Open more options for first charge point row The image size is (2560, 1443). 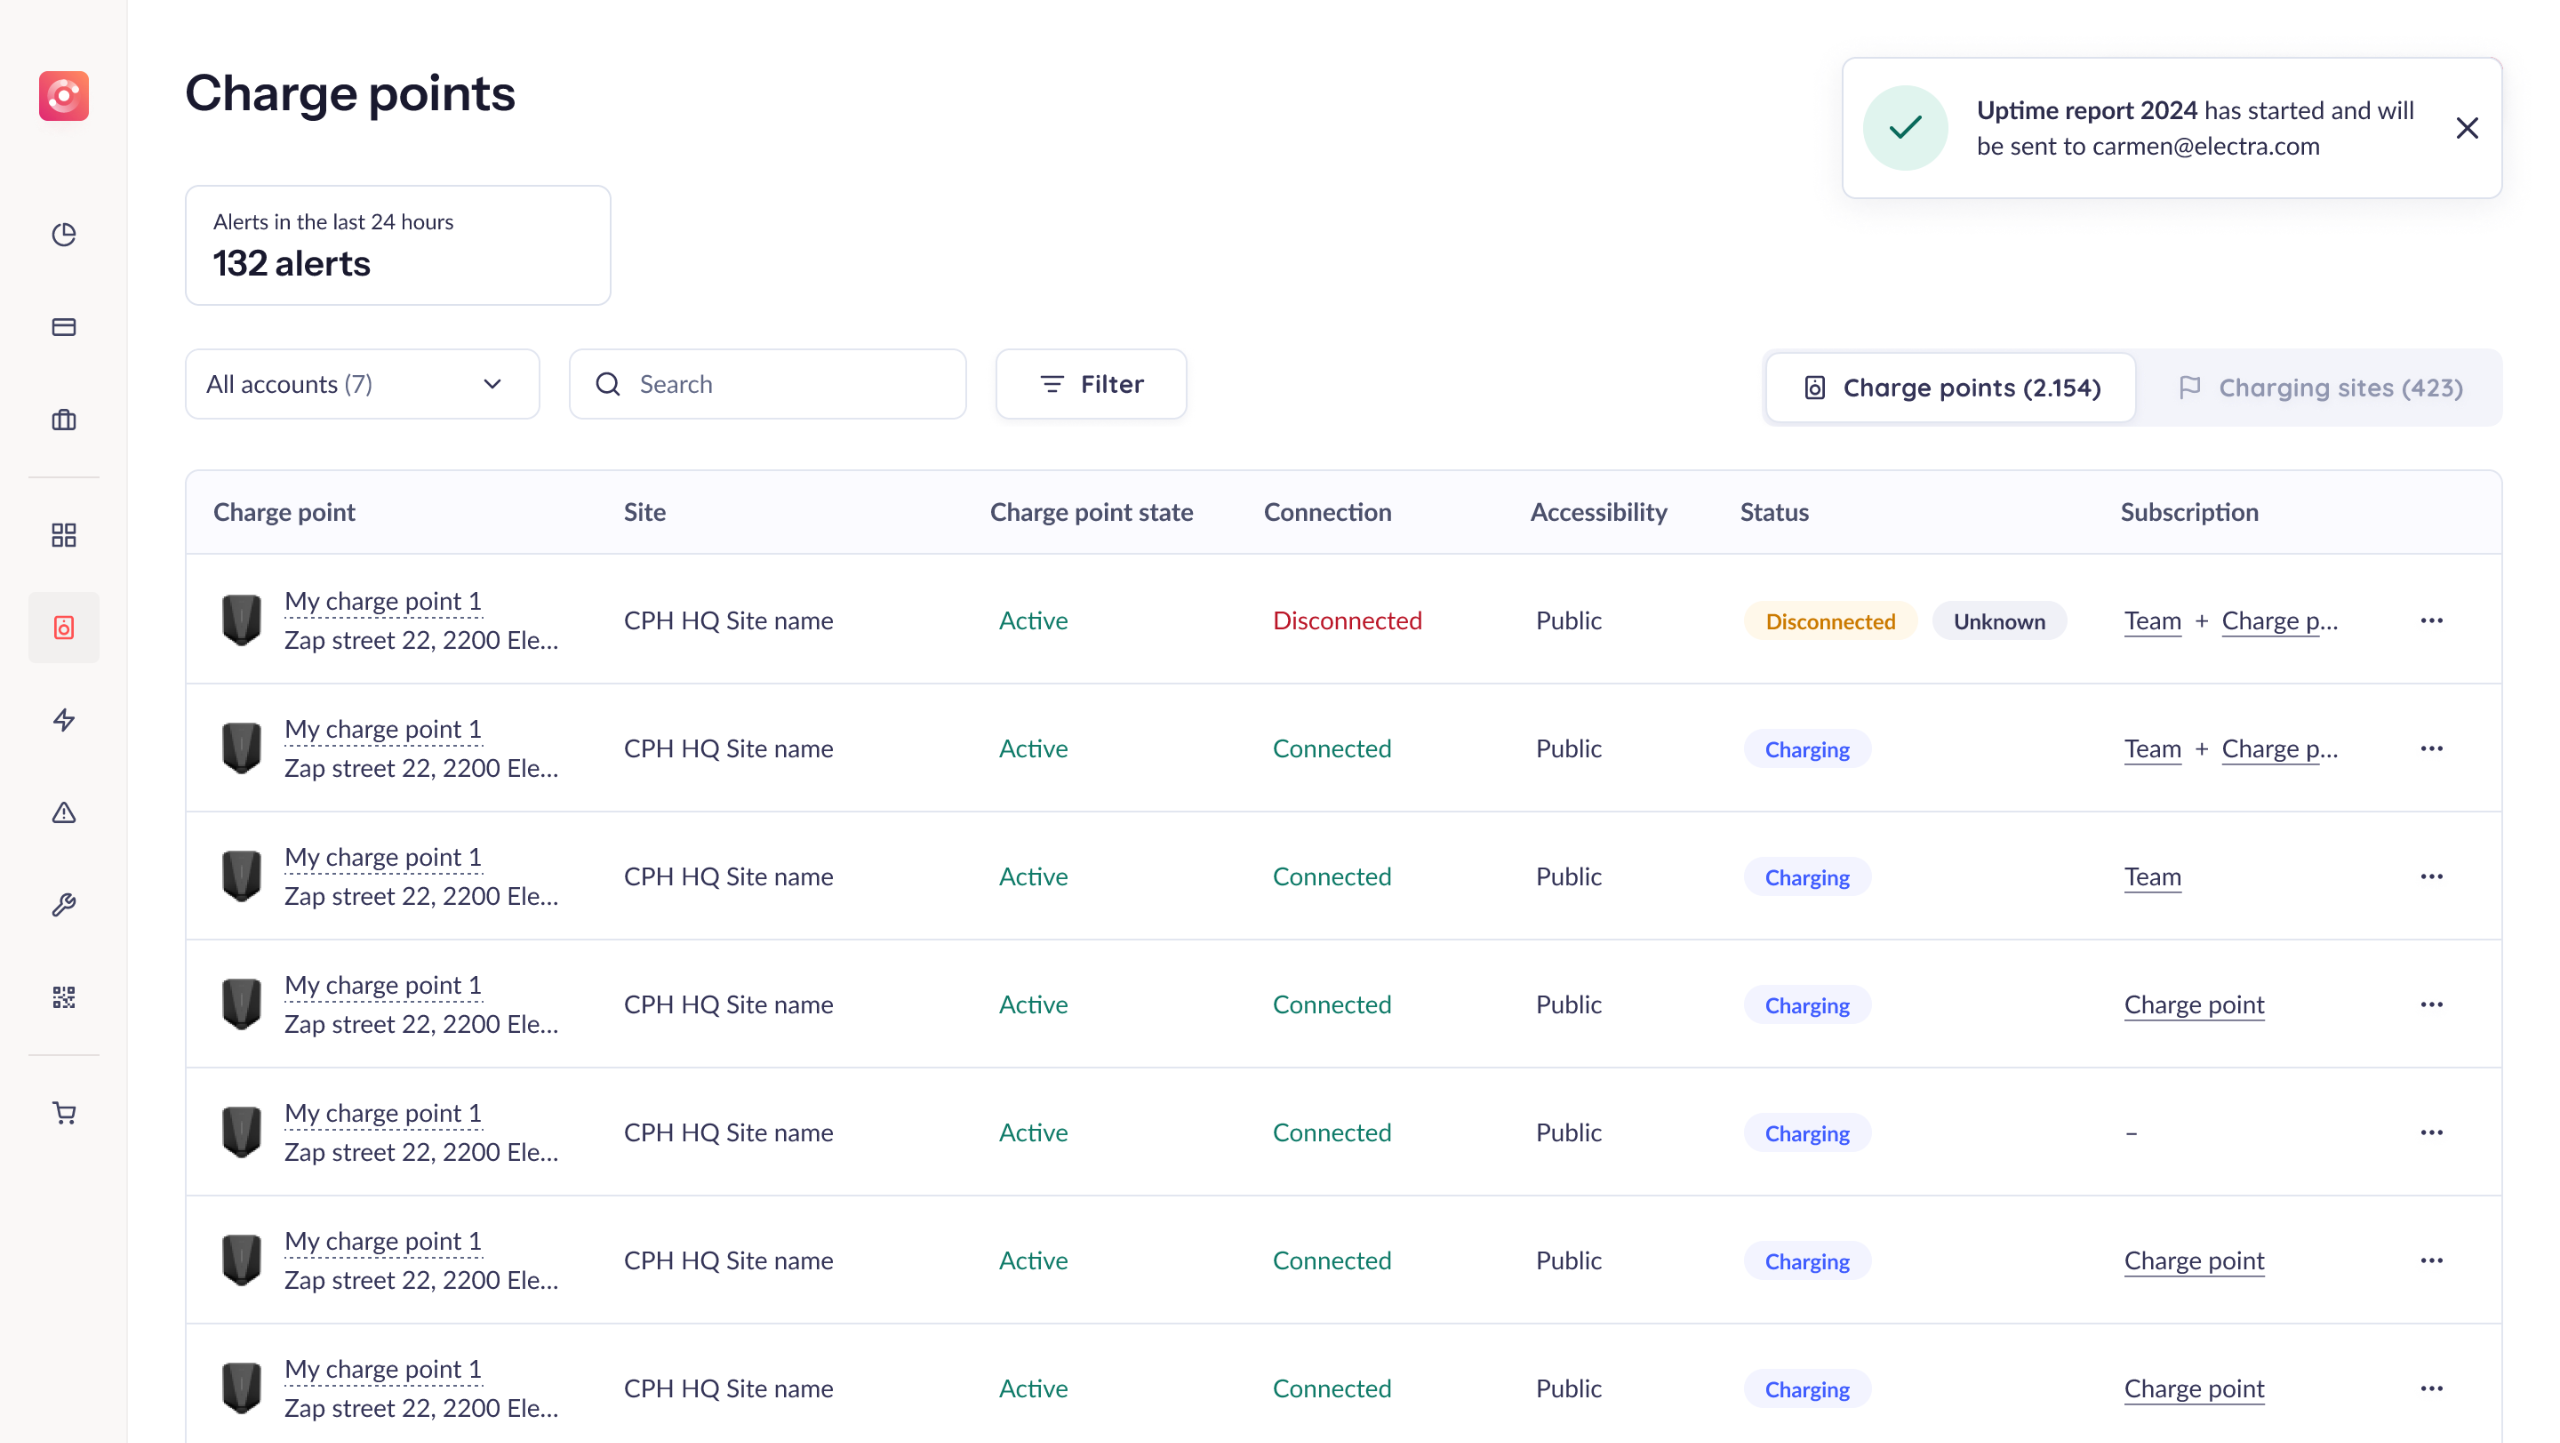click(x=2431, y=621)
